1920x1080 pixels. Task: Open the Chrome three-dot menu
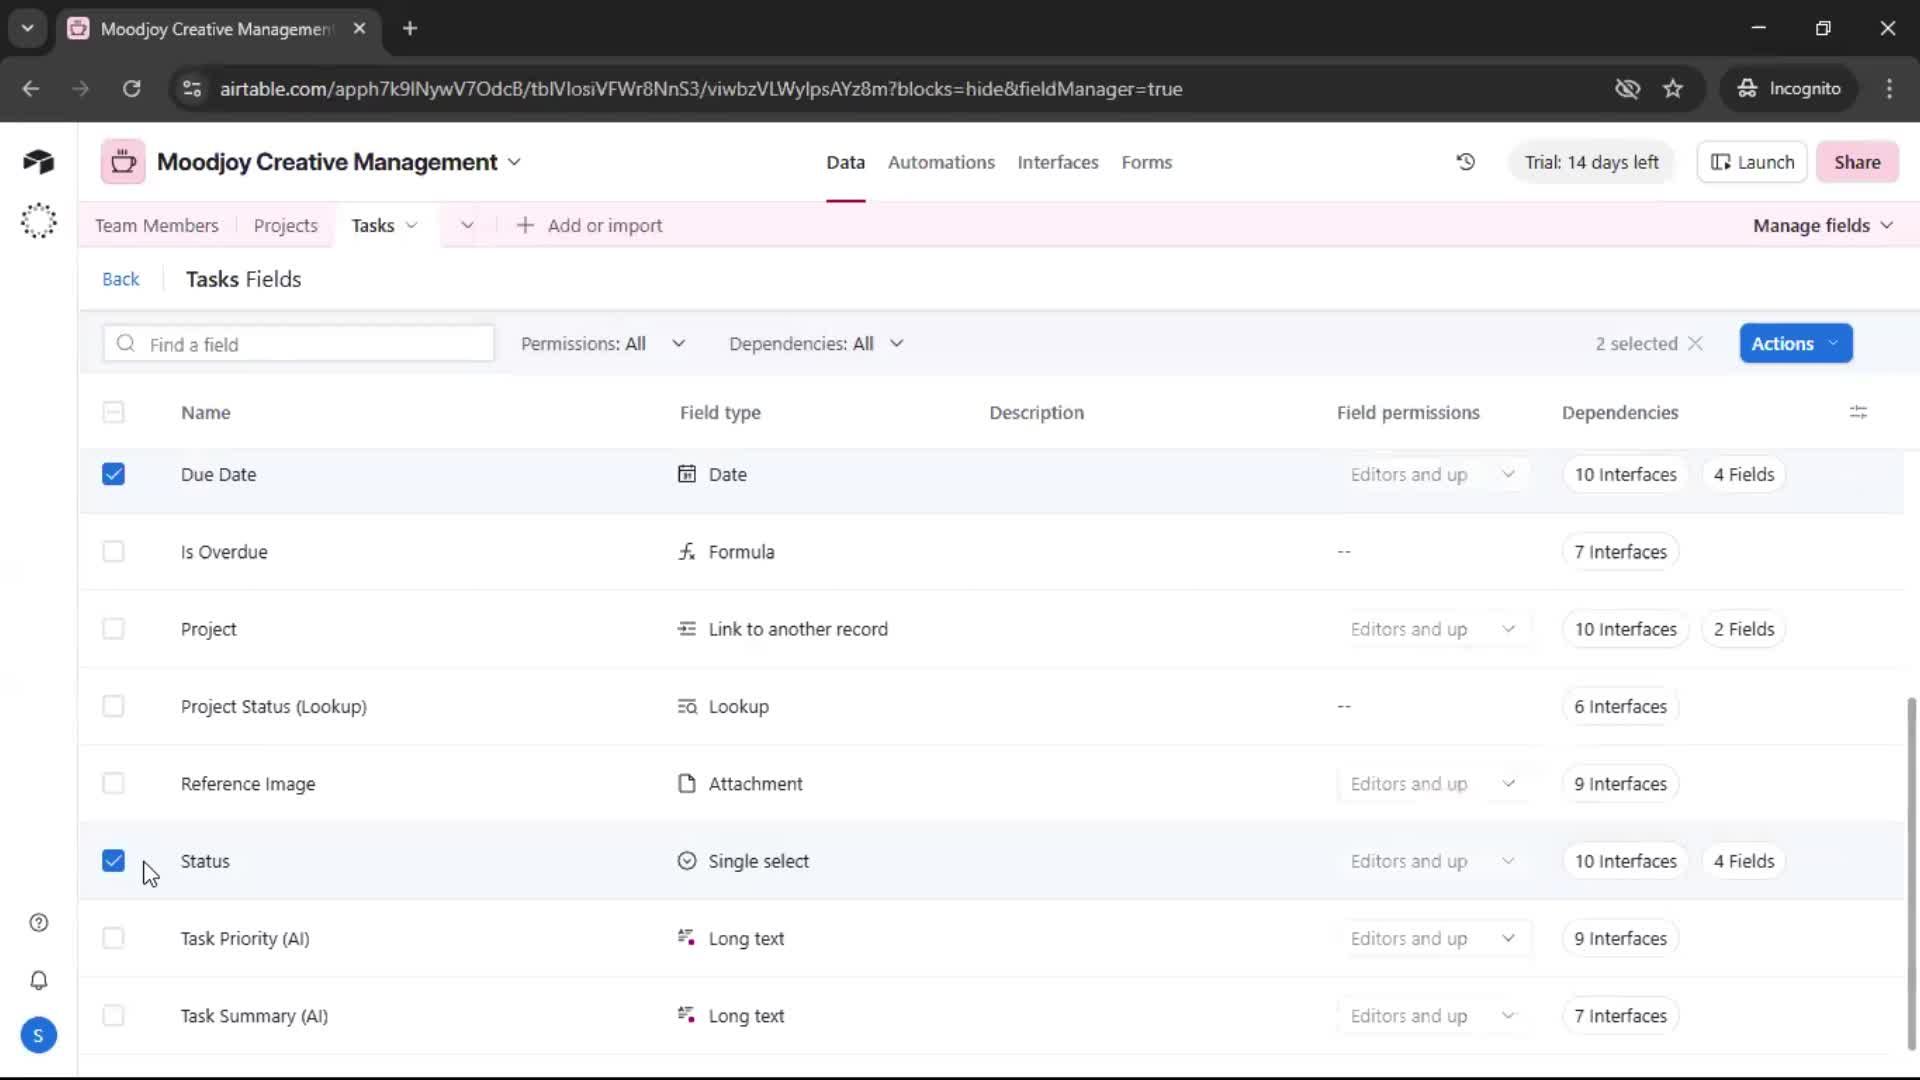(x=1889, y=89)
